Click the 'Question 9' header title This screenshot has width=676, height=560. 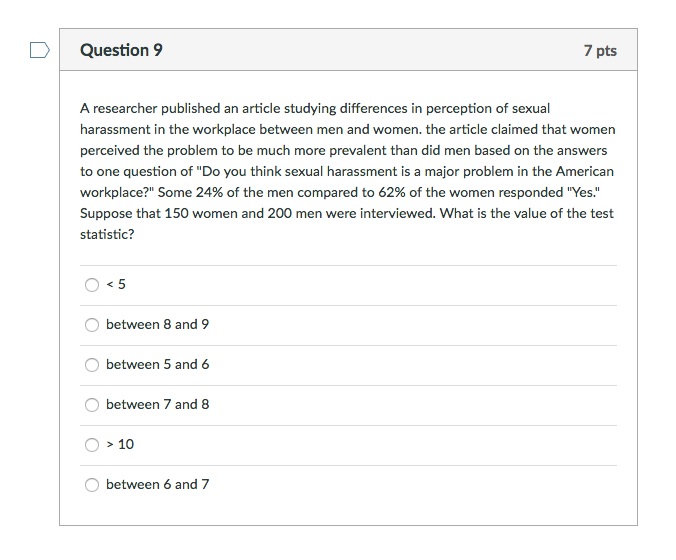point(121,50)
